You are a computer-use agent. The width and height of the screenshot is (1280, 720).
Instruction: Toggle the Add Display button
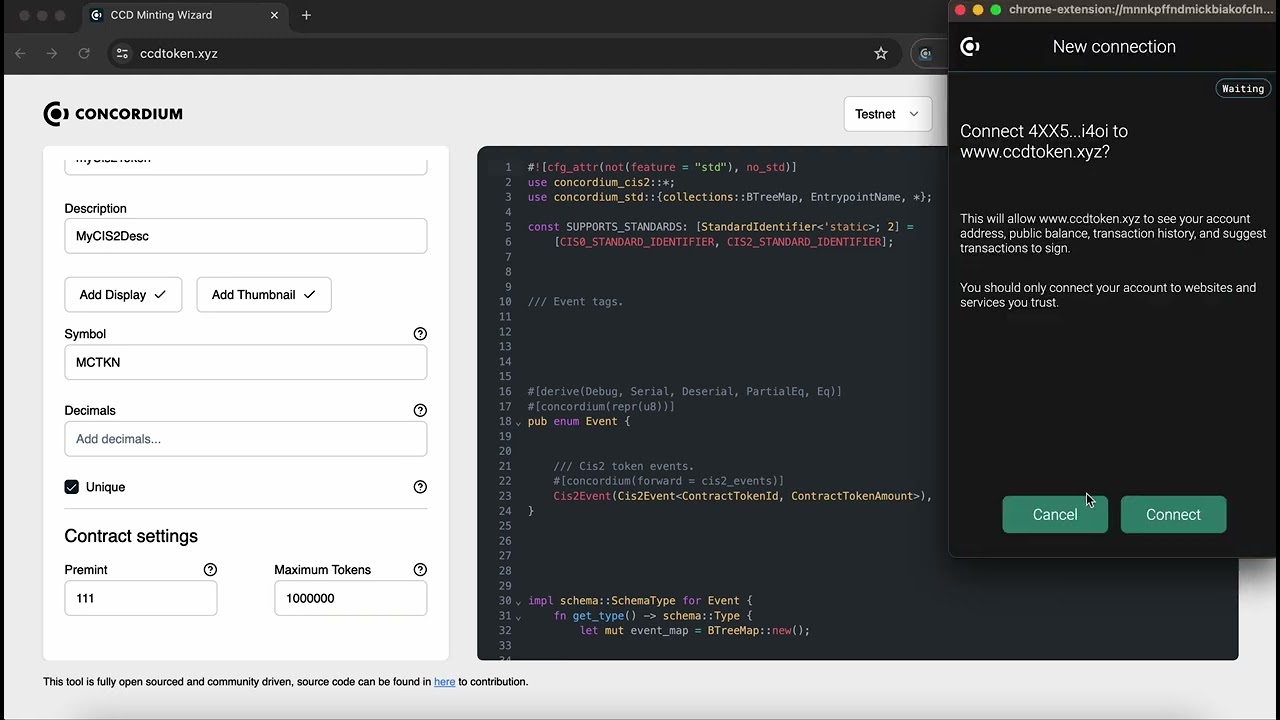tap(123, 295)
